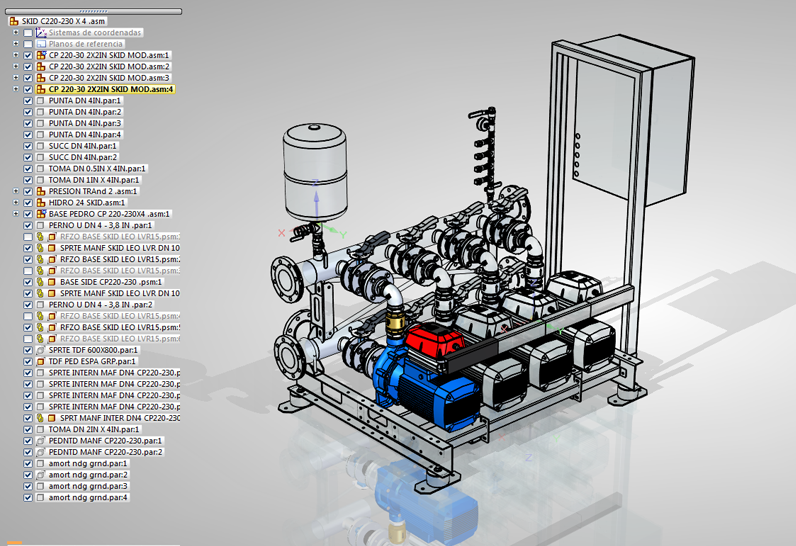Click the part icon of SPRTE TDF 600X800.par:1
This screenshot has width=796, height=546.
[x=41, y=350]
